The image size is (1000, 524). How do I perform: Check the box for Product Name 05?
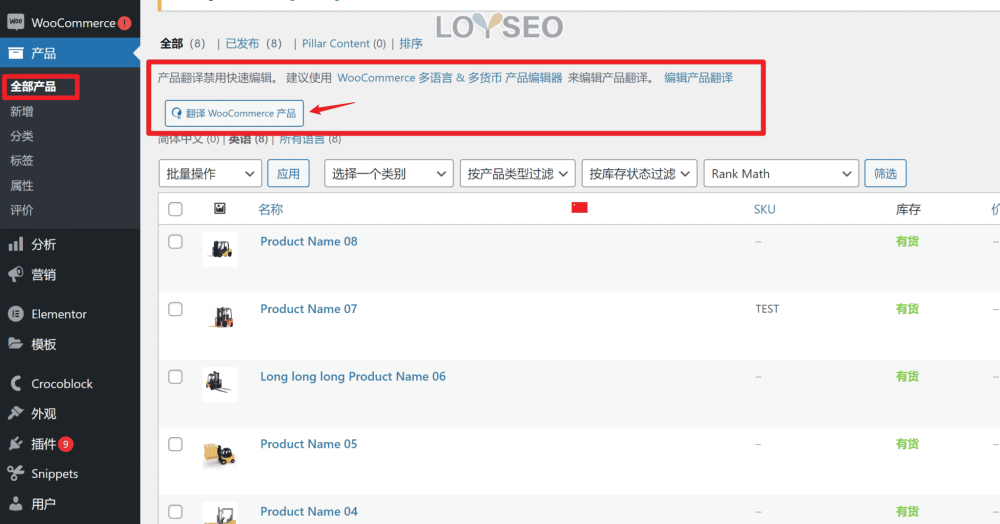point(175,444)
